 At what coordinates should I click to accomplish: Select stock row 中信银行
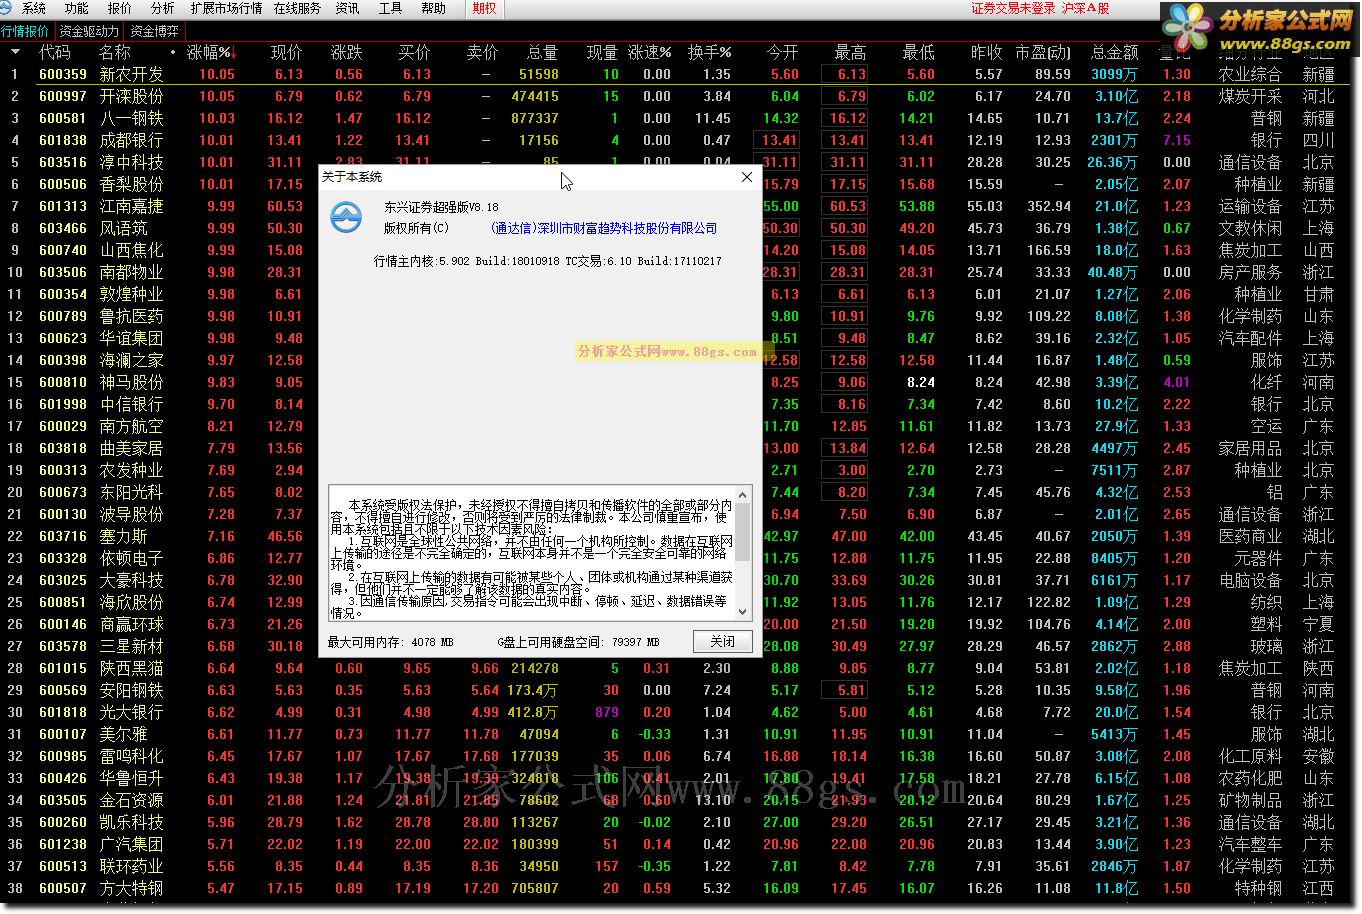[x=131, y=404]
